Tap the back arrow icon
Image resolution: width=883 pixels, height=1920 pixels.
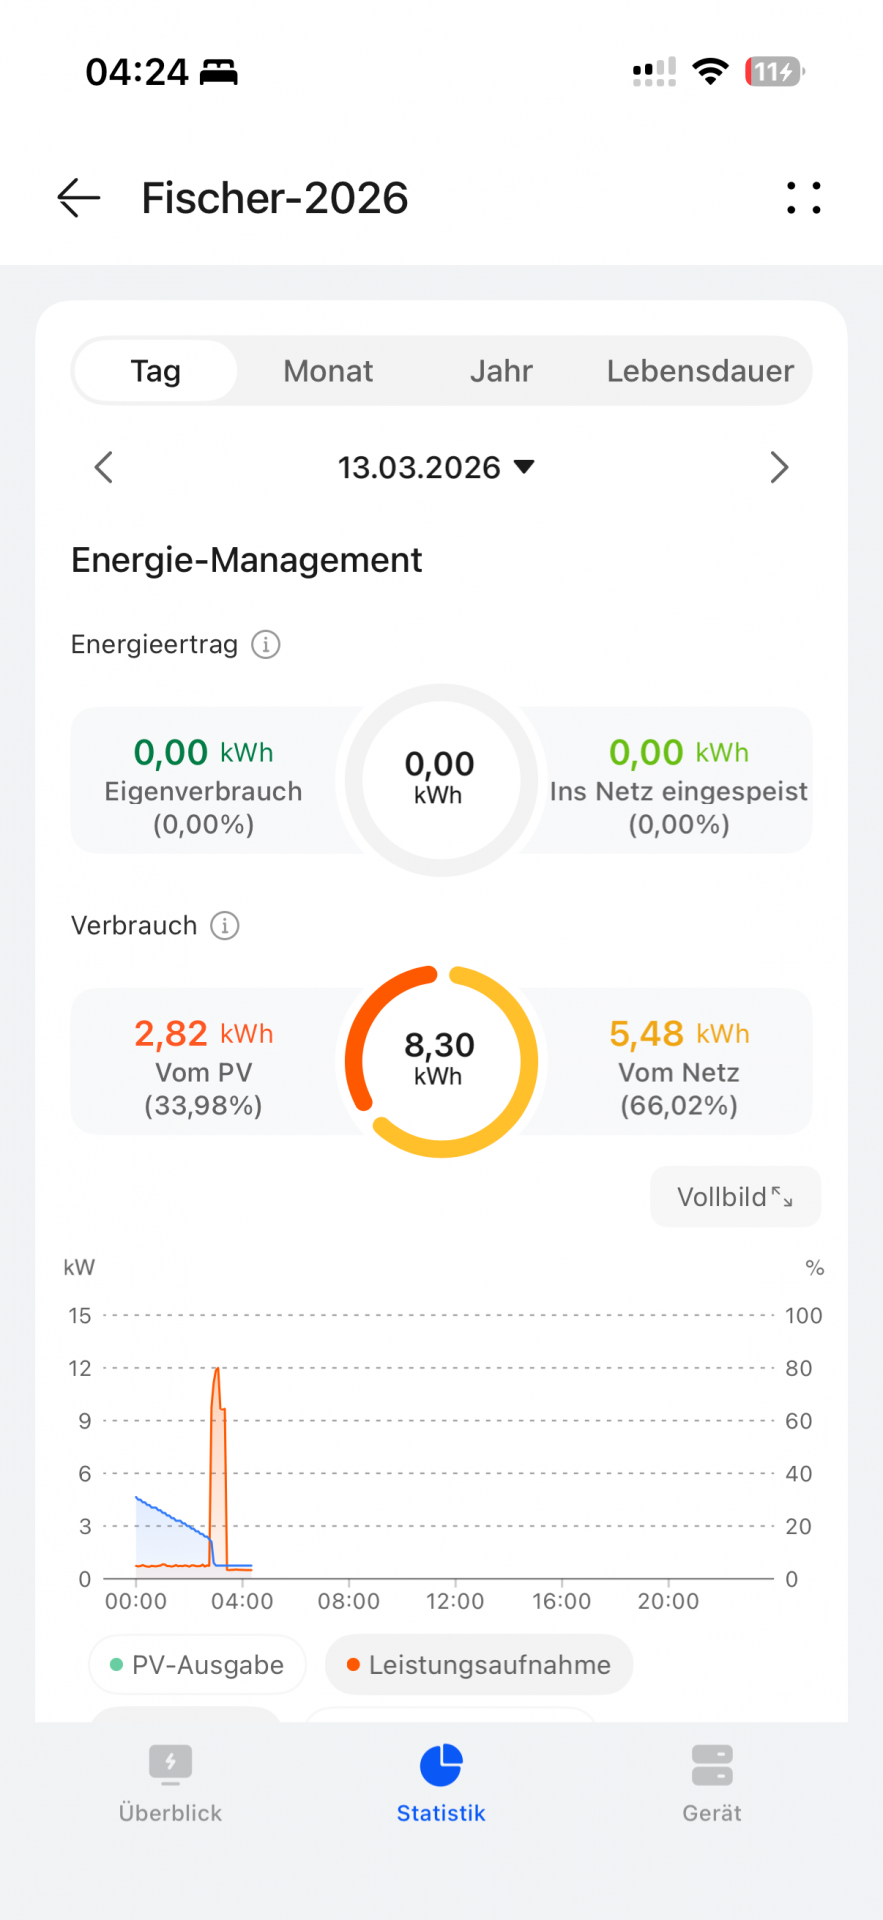pos(79,198)
